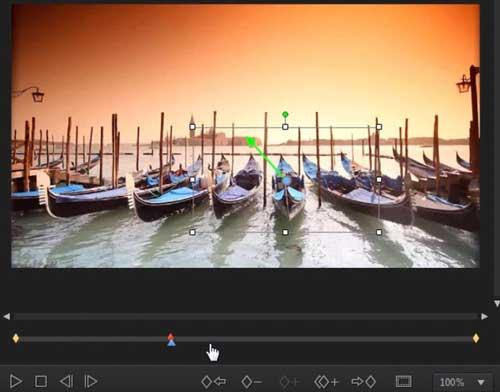500x392 pixels.
Task: Click the timeline scroll right arrow
Action: pos(484,316)
